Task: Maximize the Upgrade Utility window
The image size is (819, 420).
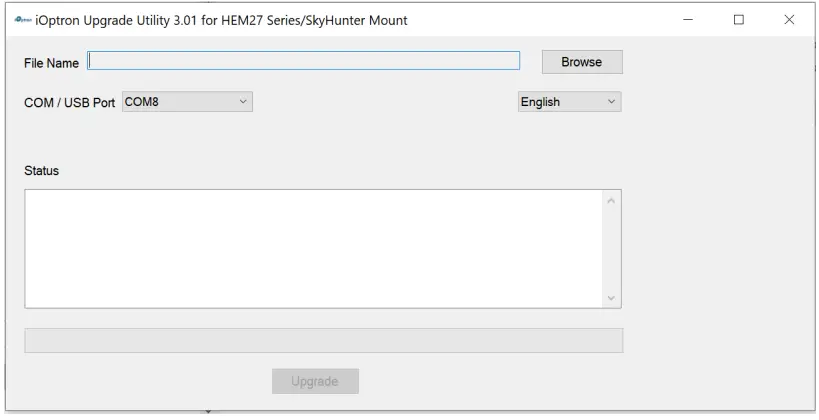Action: [739, 20]
